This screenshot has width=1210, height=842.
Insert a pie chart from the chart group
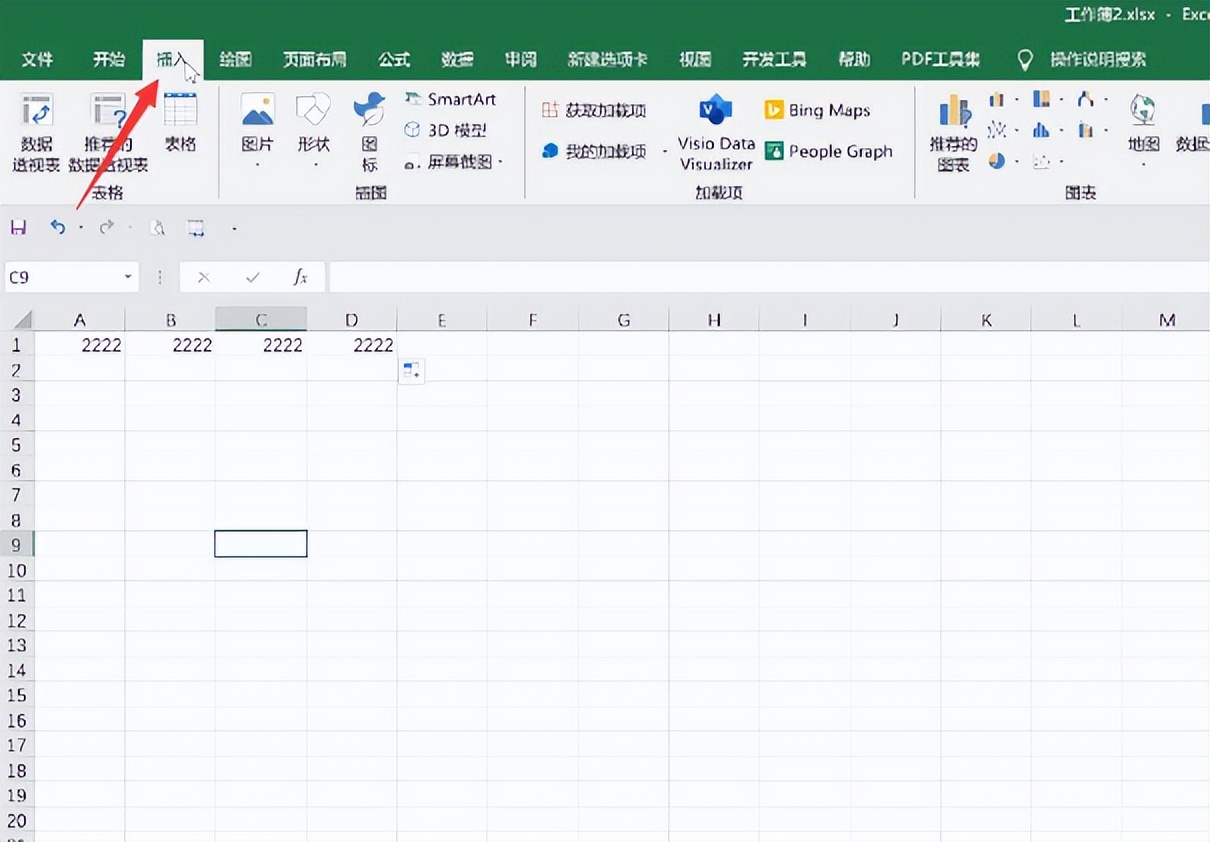[x=997, y=160]
